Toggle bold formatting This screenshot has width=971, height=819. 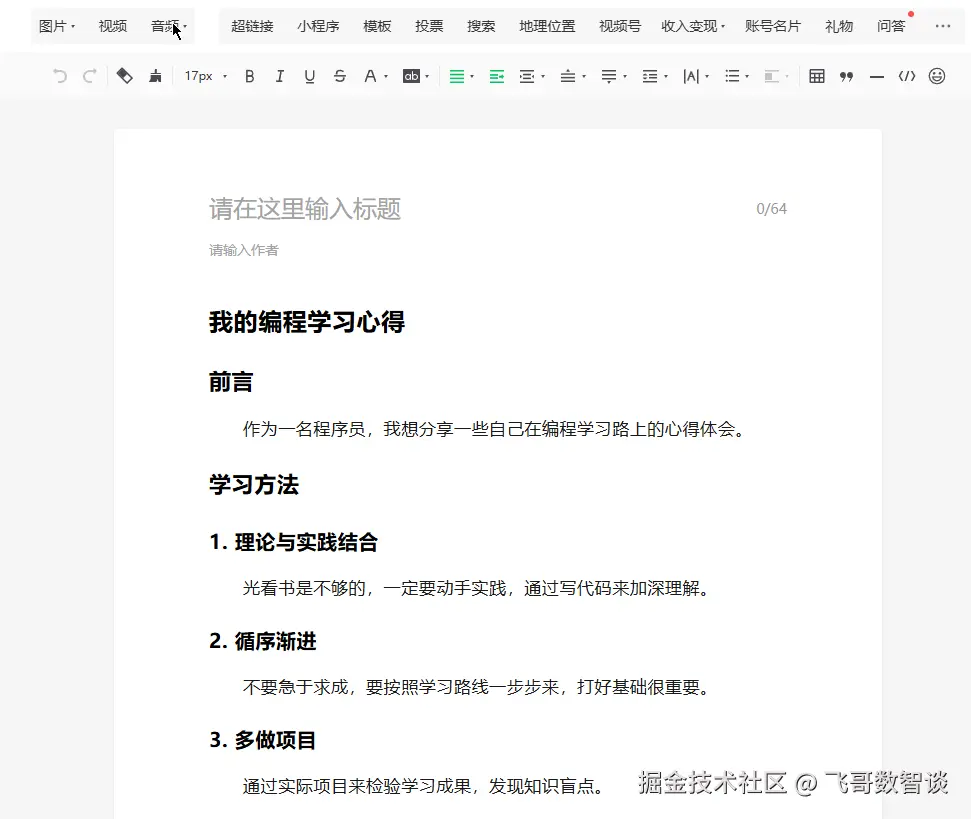click(250, 76)
